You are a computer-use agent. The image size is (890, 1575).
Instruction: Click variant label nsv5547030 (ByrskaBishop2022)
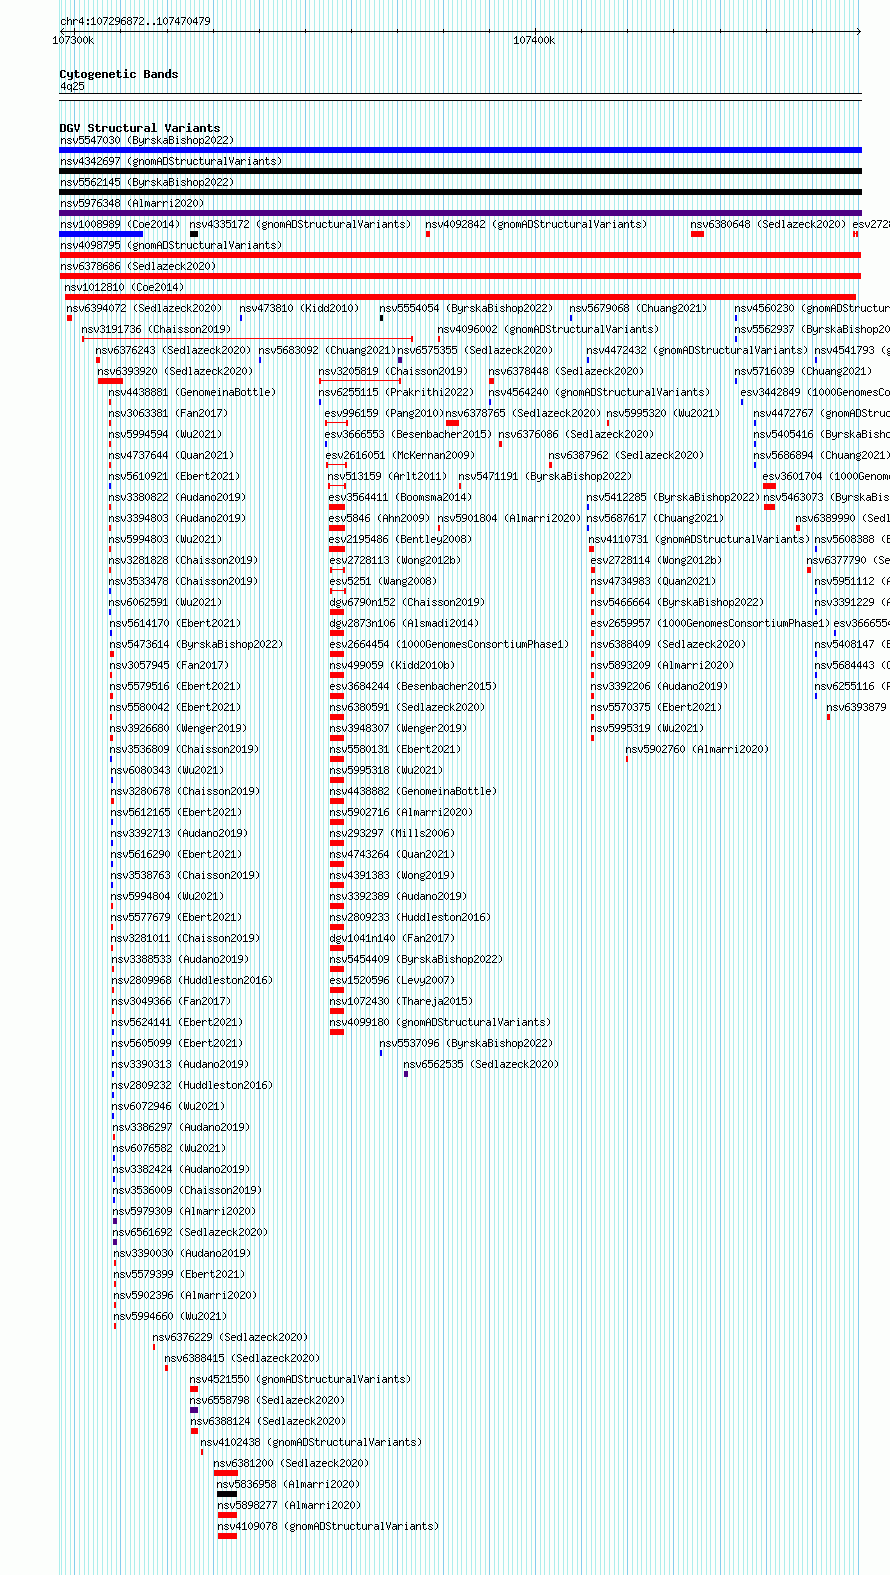pyautogui.click(x=147, y=141)
